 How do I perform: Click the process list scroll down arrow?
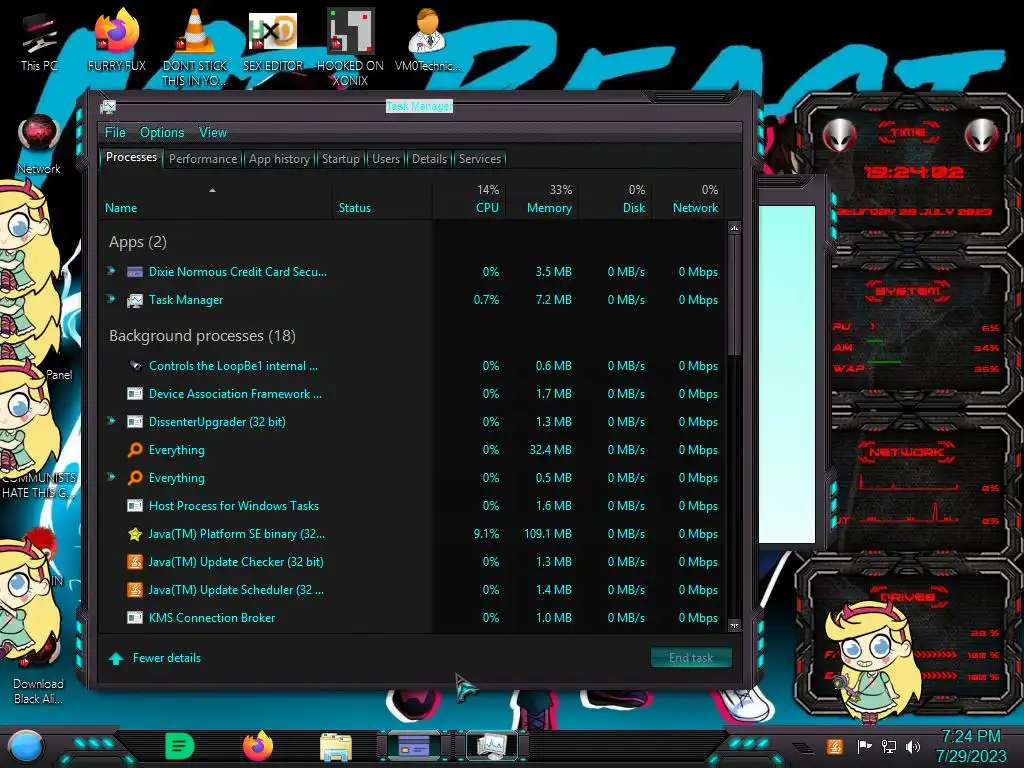[734, 626]
